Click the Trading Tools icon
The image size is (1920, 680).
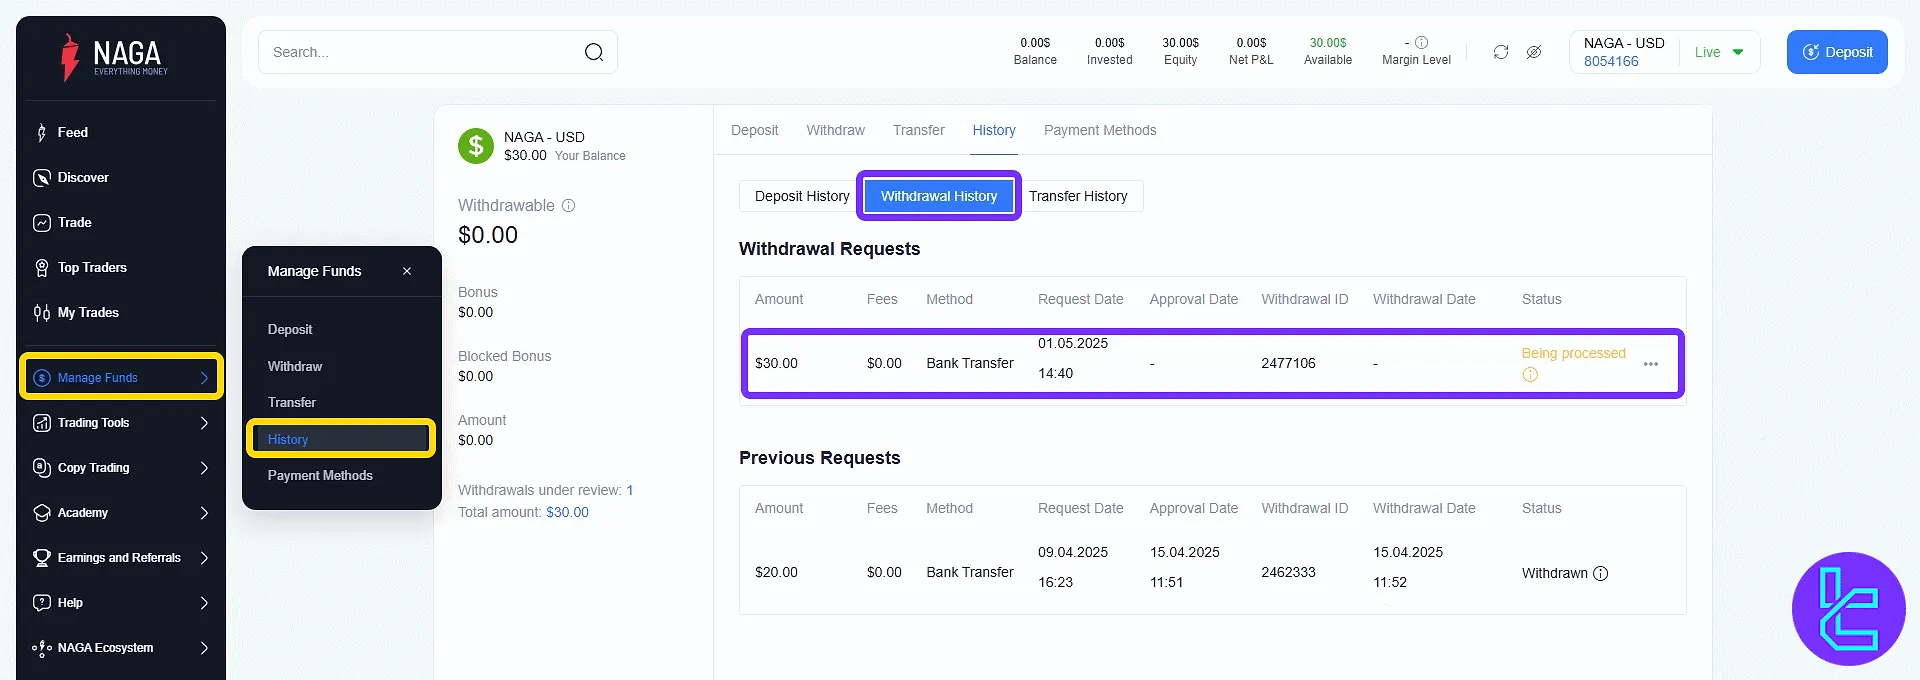[41, 422]
